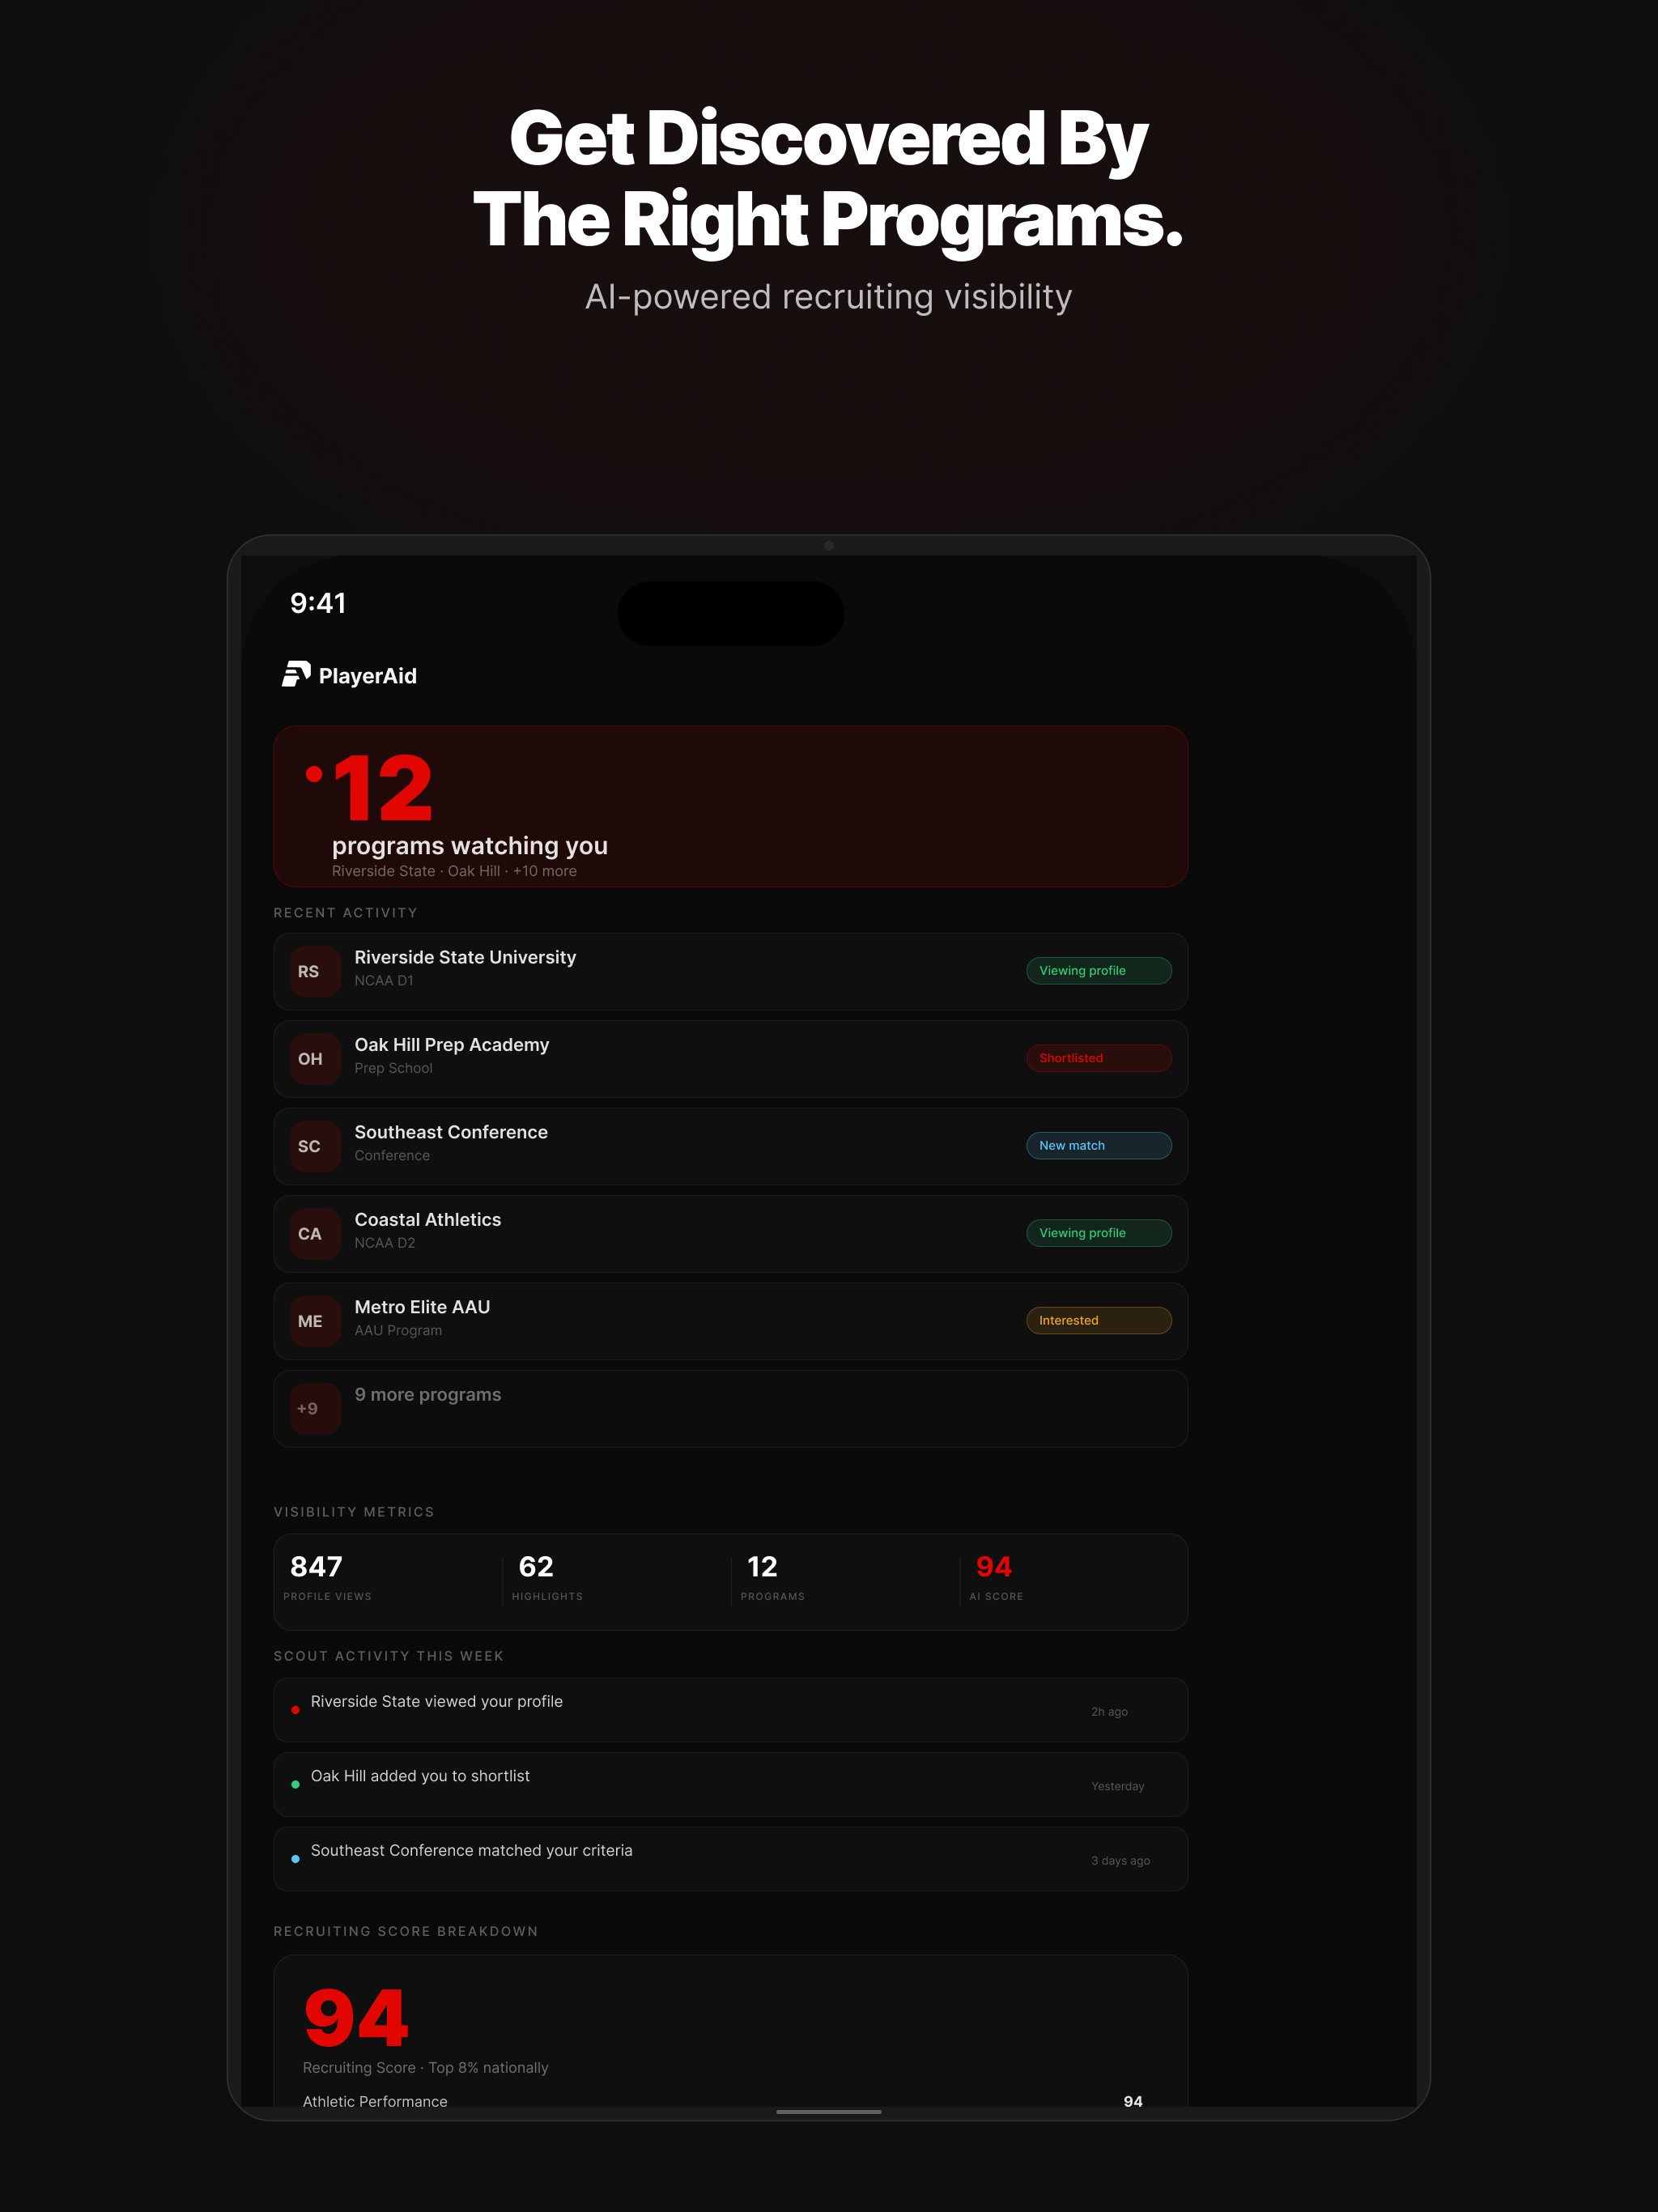Viewport: 1658px width, 2212px height.
Task: Click the home indicator bar at bottom
Action: [x=829, y=2112]
